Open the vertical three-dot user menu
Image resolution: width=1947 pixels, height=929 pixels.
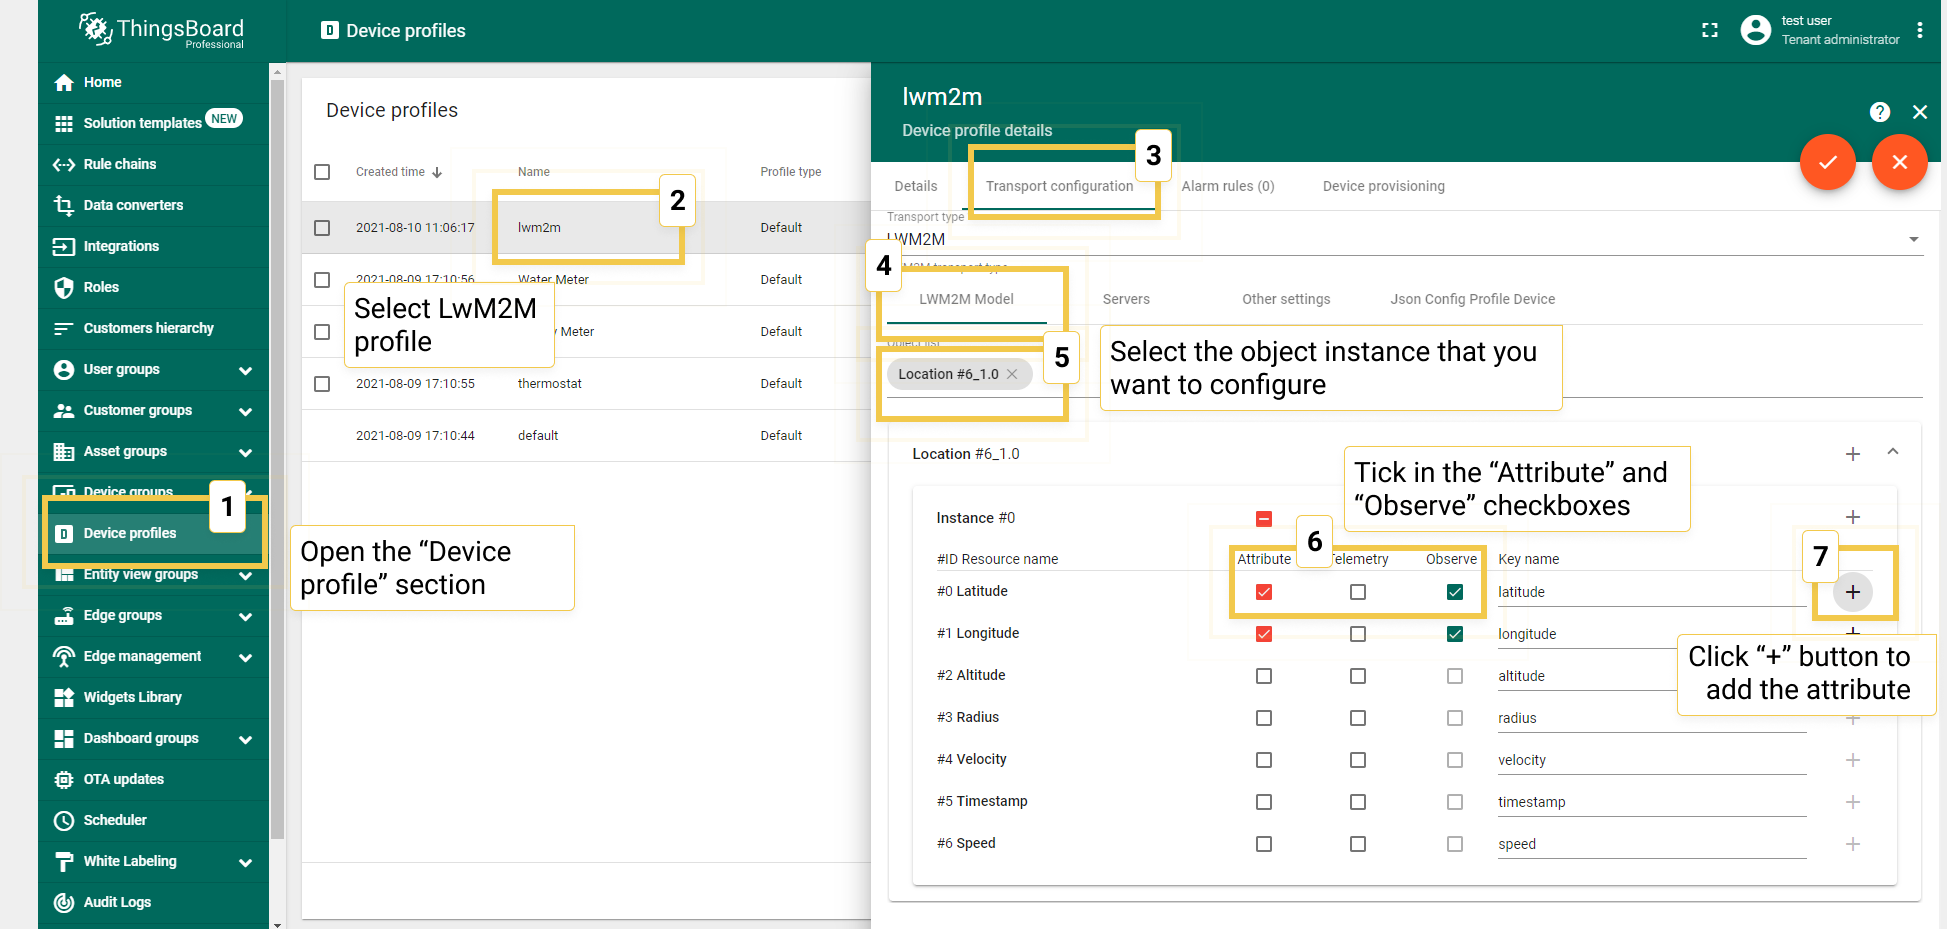pyautogui.click(x=1919, y=30)
